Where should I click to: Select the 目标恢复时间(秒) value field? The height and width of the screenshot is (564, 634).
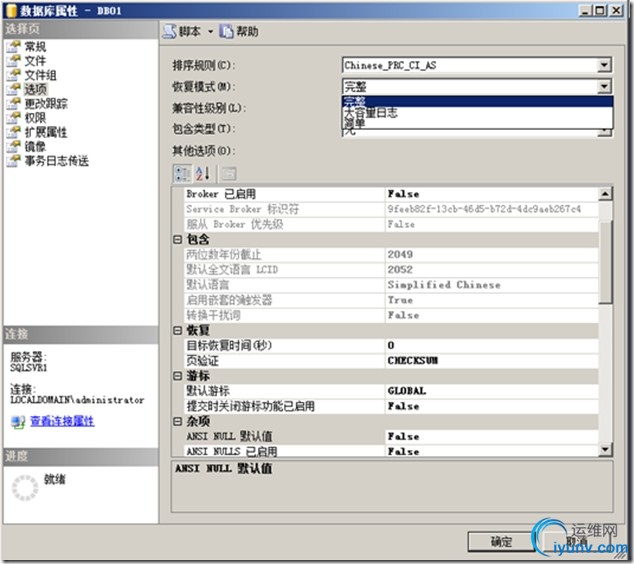[492, 346]
